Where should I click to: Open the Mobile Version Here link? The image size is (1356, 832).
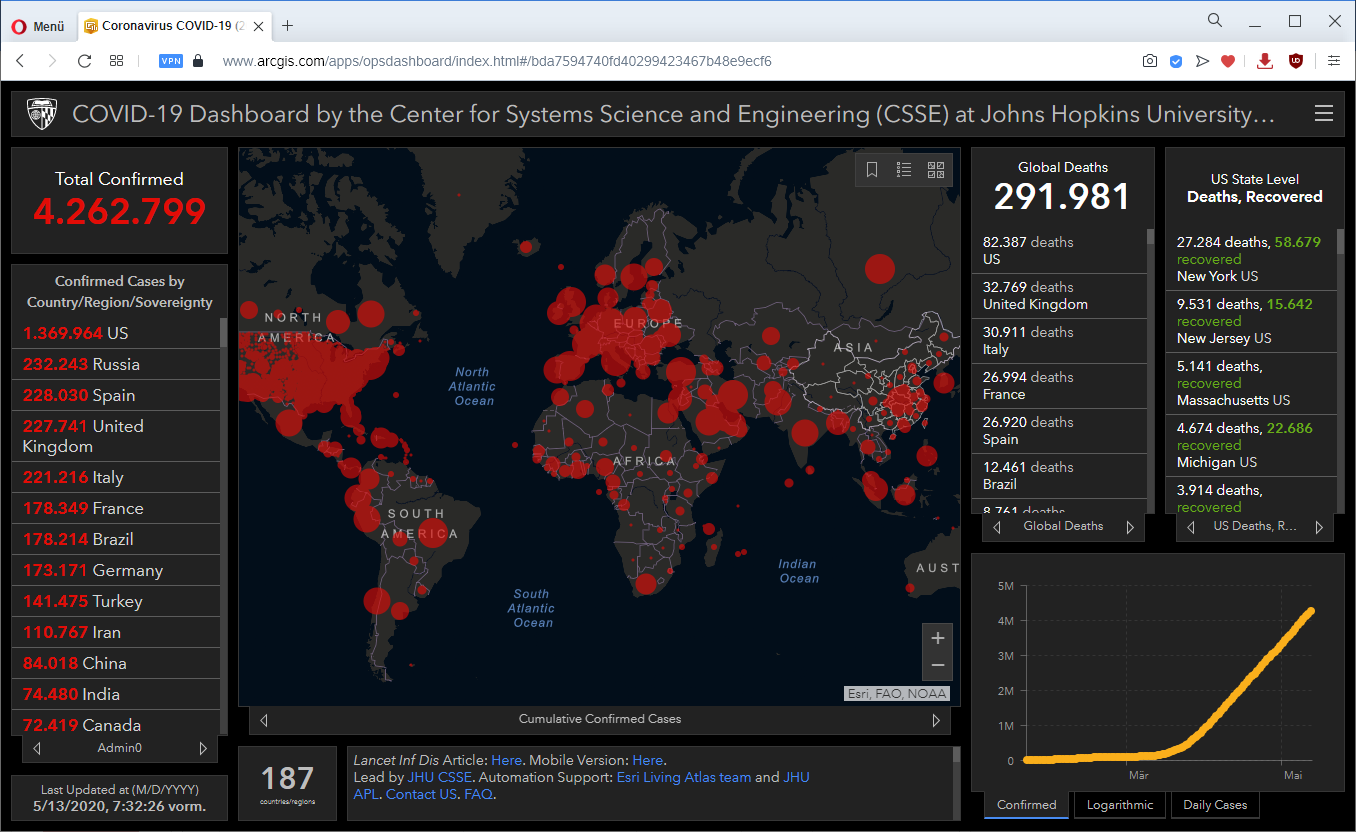pyautogui.click(x=647, y=760)
